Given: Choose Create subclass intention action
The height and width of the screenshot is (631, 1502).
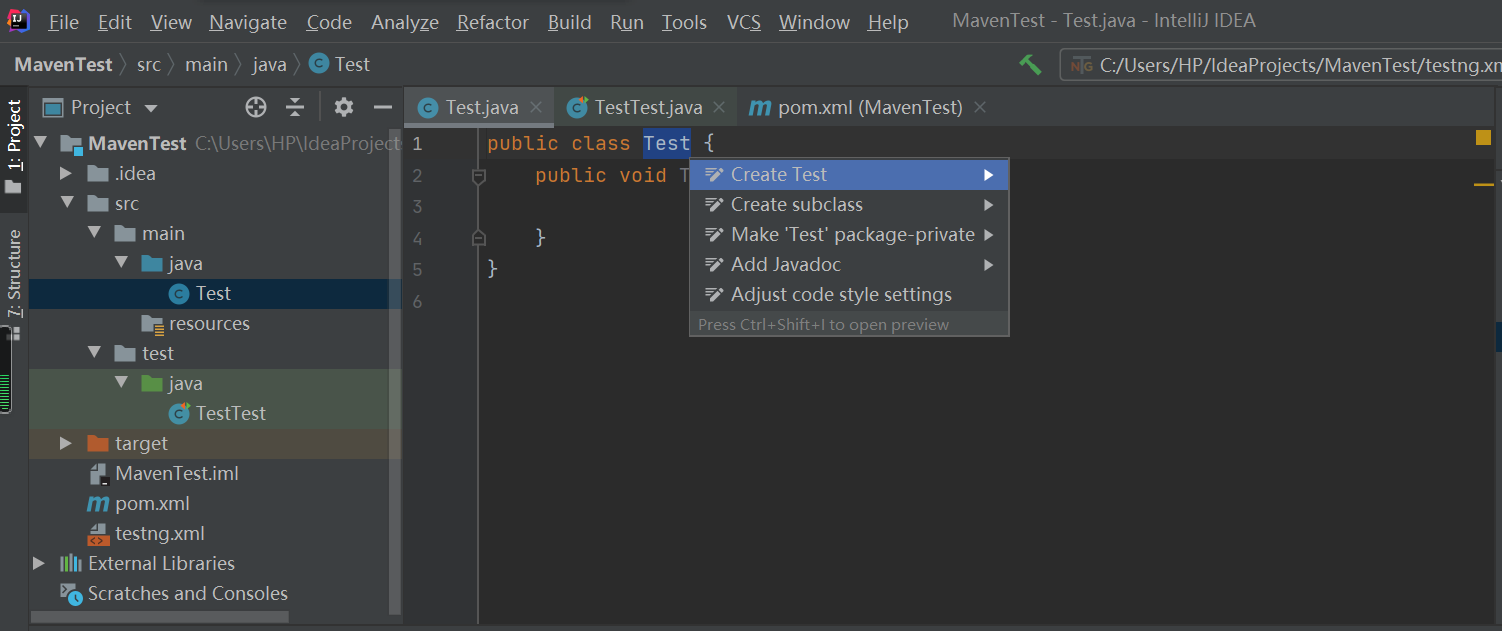Looking at the screenshot, I should click(849, 204).
